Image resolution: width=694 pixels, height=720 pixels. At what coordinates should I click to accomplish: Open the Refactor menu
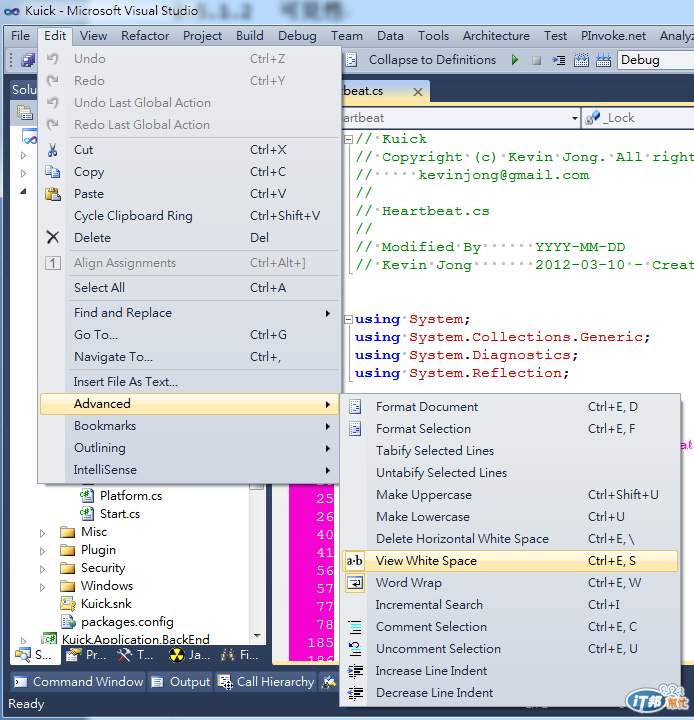coord(145,36)
